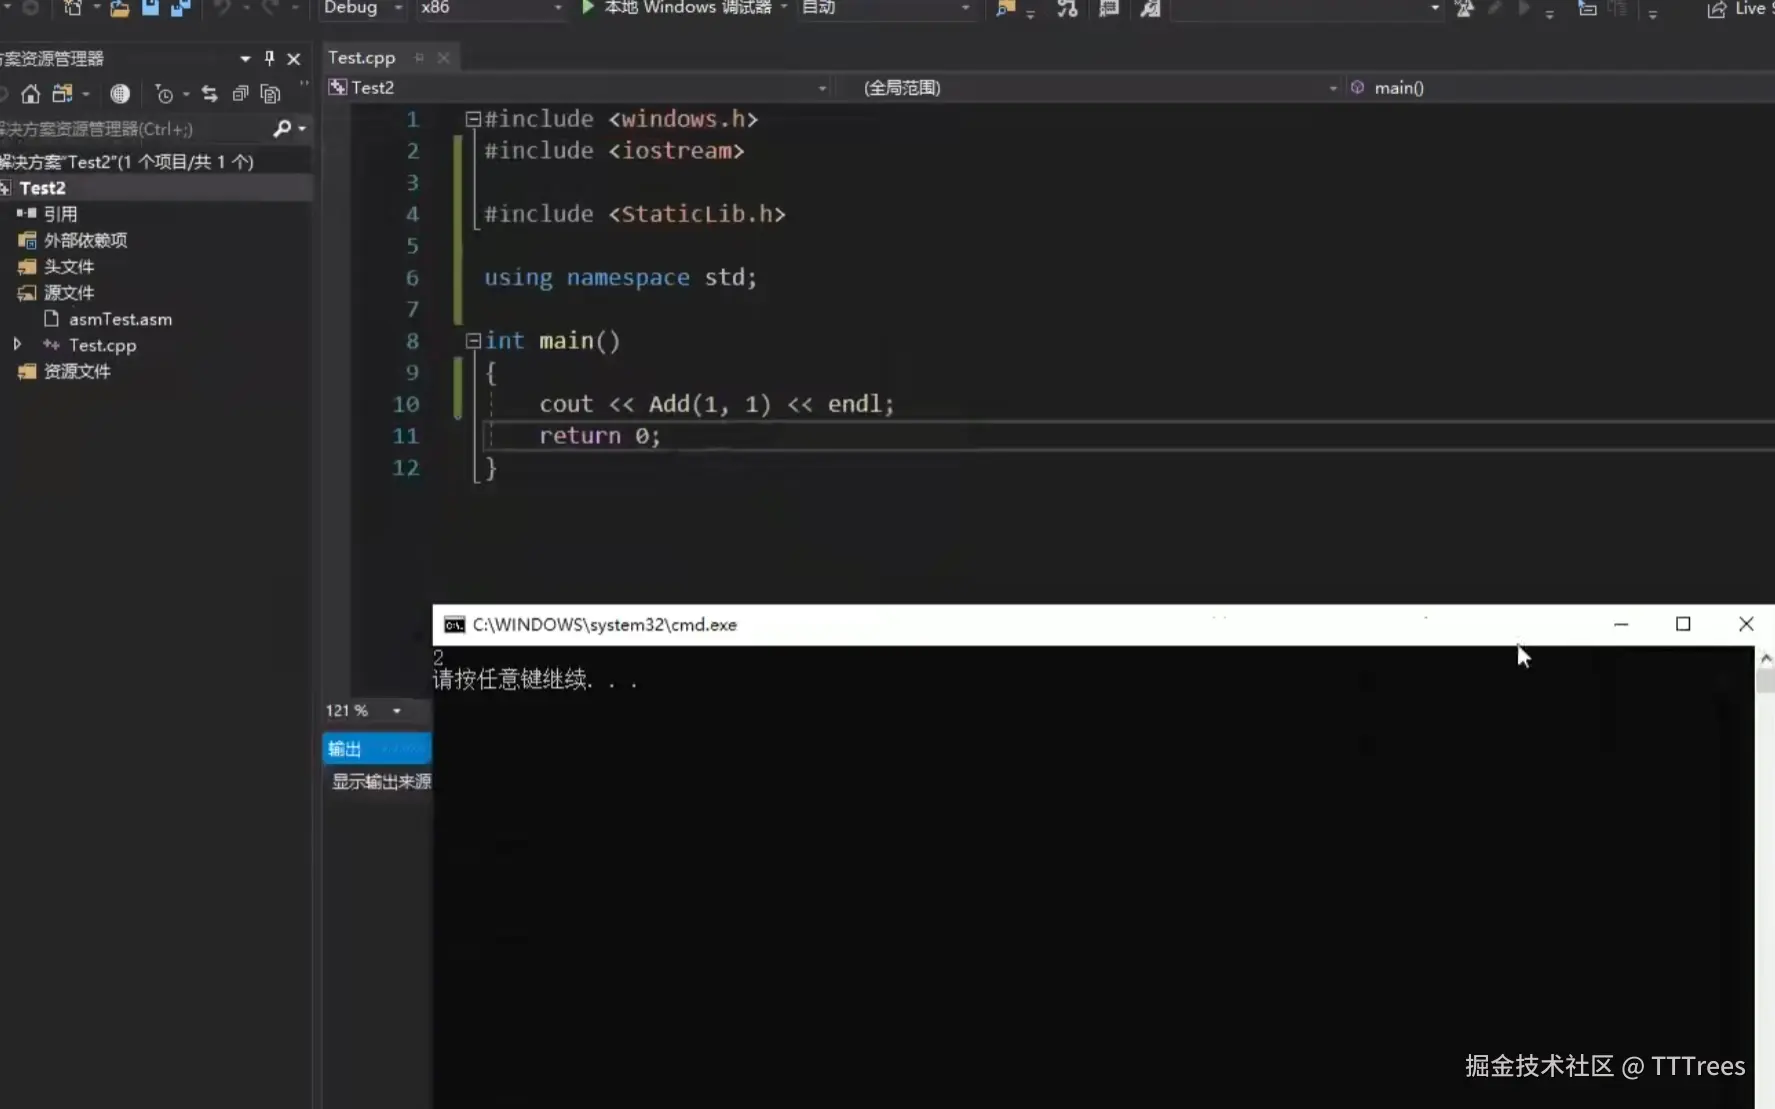Click the save file icon
1775x1109 pixels.
[x=150, y=8]
